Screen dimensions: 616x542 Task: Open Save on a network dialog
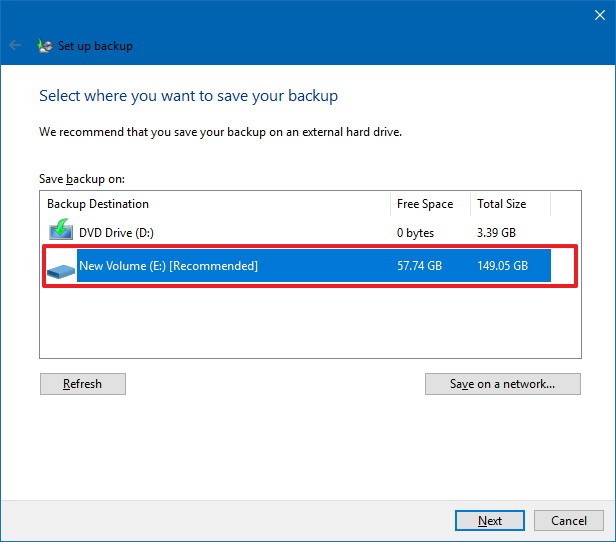[503, 384]
